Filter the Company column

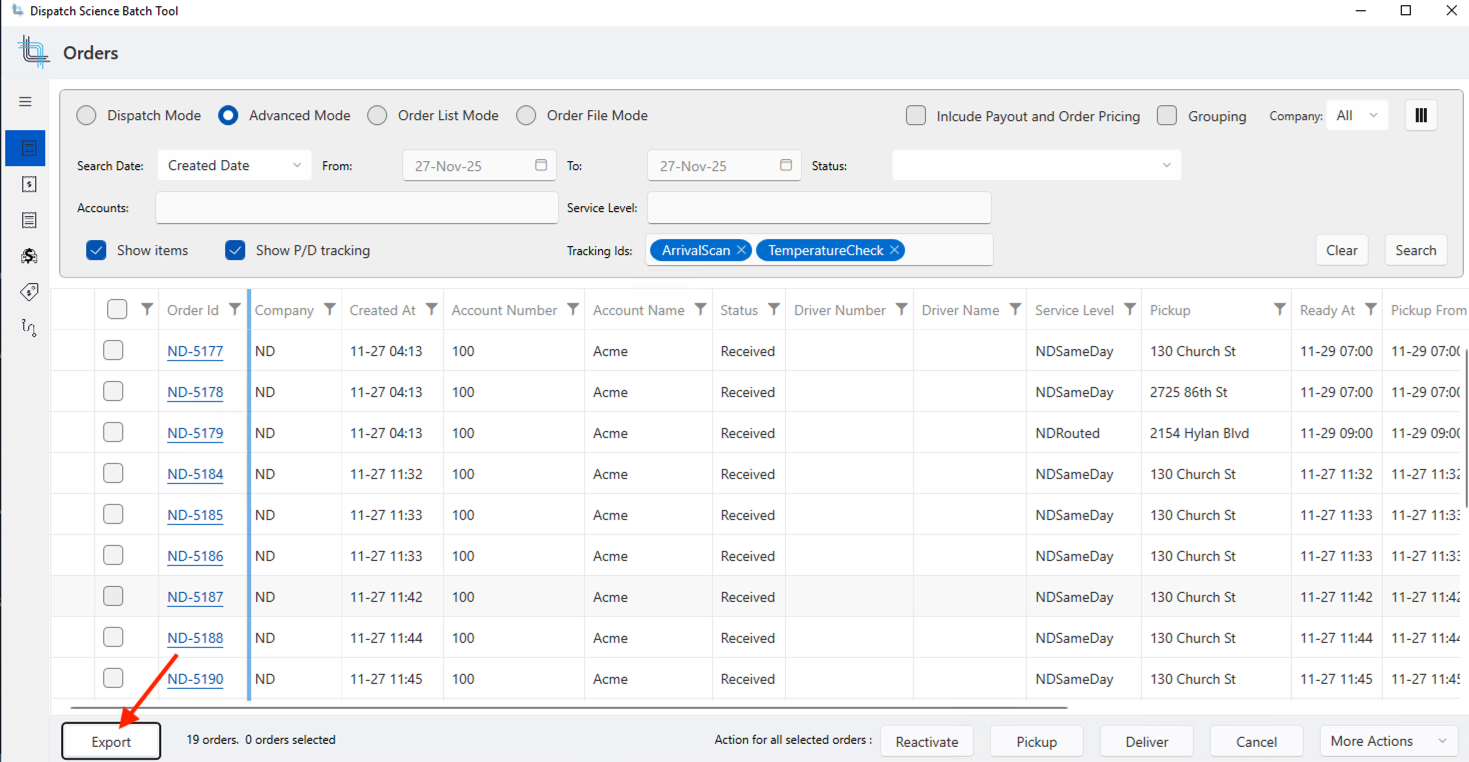(329, 310)
